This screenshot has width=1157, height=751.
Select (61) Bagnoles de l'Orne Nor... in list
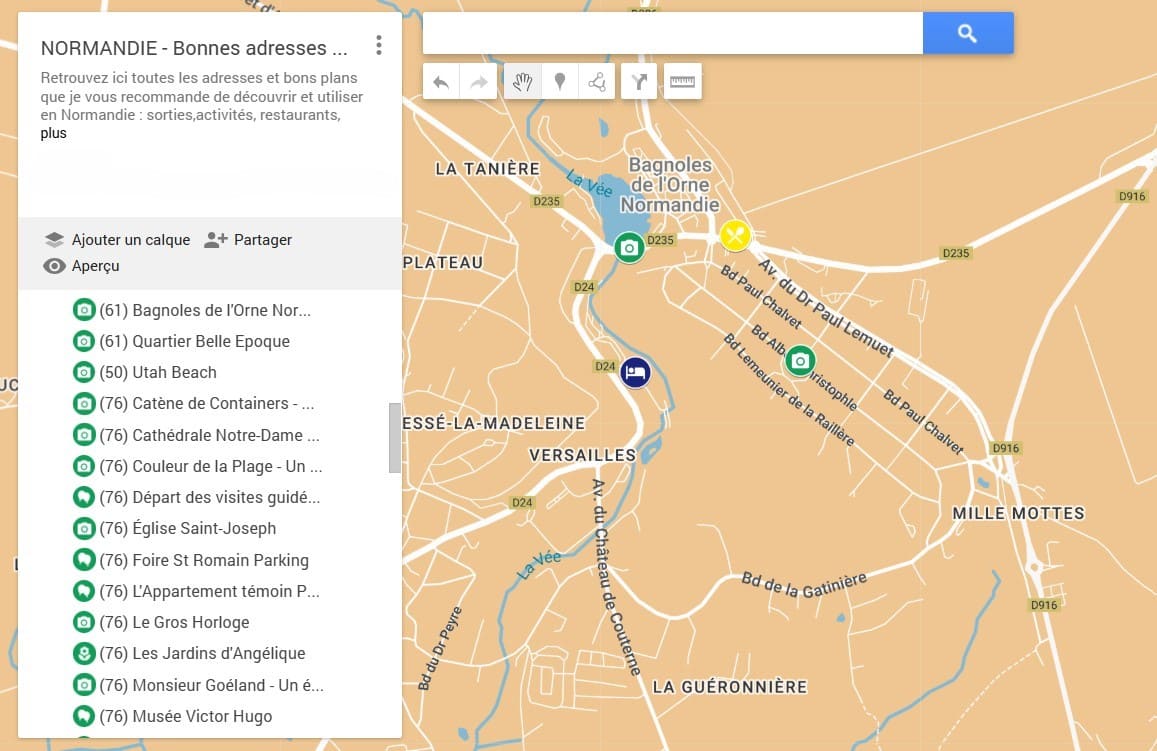click(x=205, y=311)
